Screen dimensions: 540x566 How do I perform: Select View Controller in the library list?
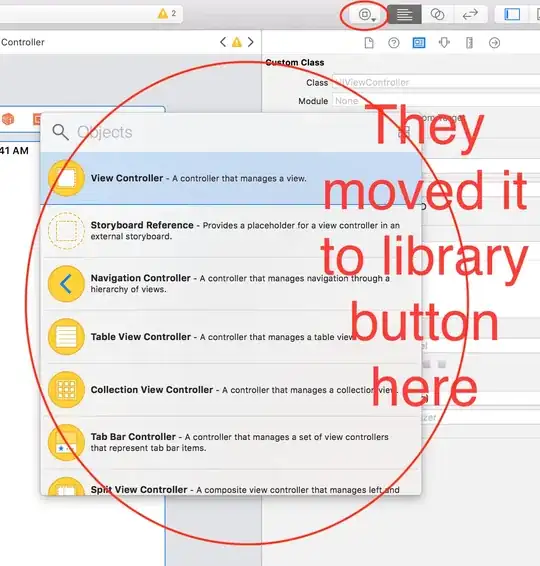click(231, 178)
